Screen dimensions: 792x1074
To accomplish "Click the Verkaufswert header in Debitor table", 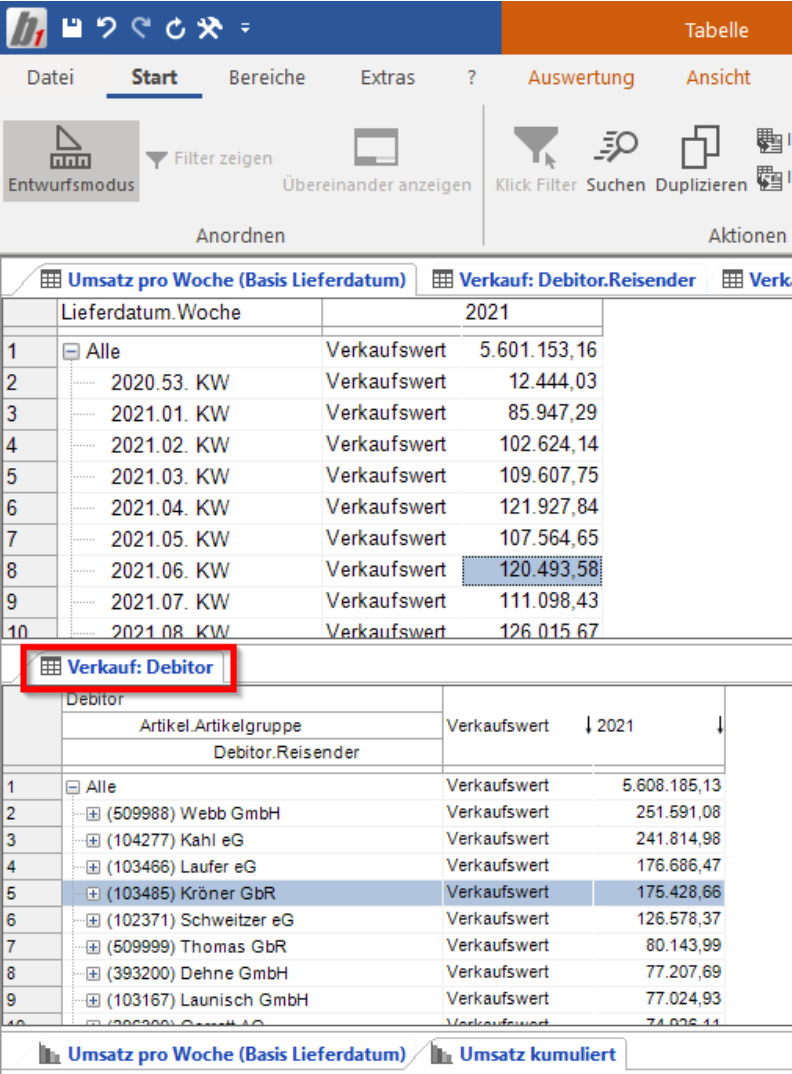I will click(498, 725).
